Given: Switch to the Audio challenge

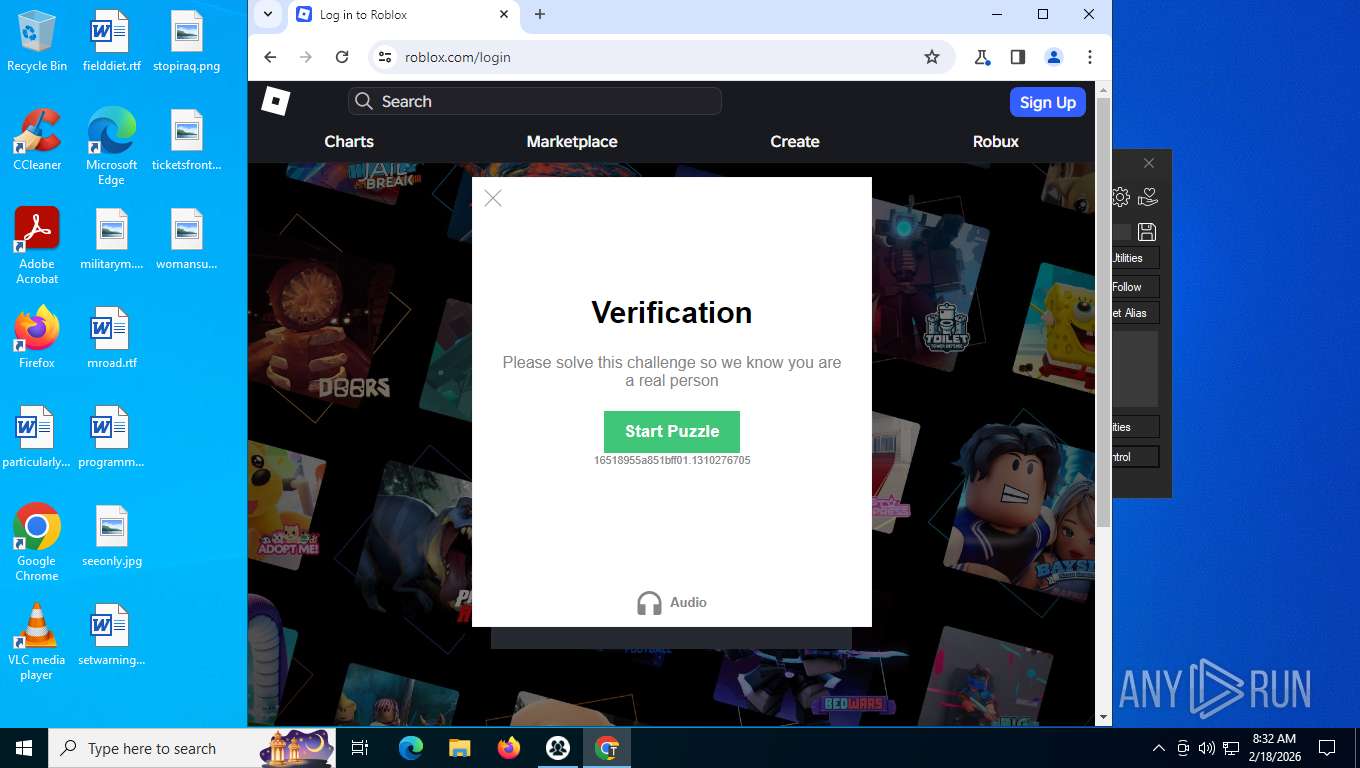Looking at the screenshot, I should point(672,602).
